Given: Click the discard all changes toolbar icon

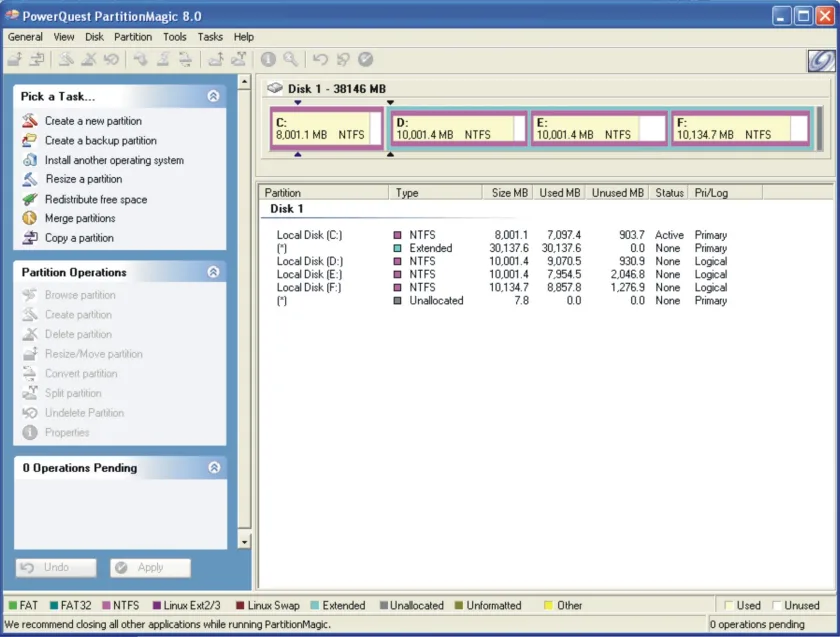Looking at the screenshot, I should [343, 59].
